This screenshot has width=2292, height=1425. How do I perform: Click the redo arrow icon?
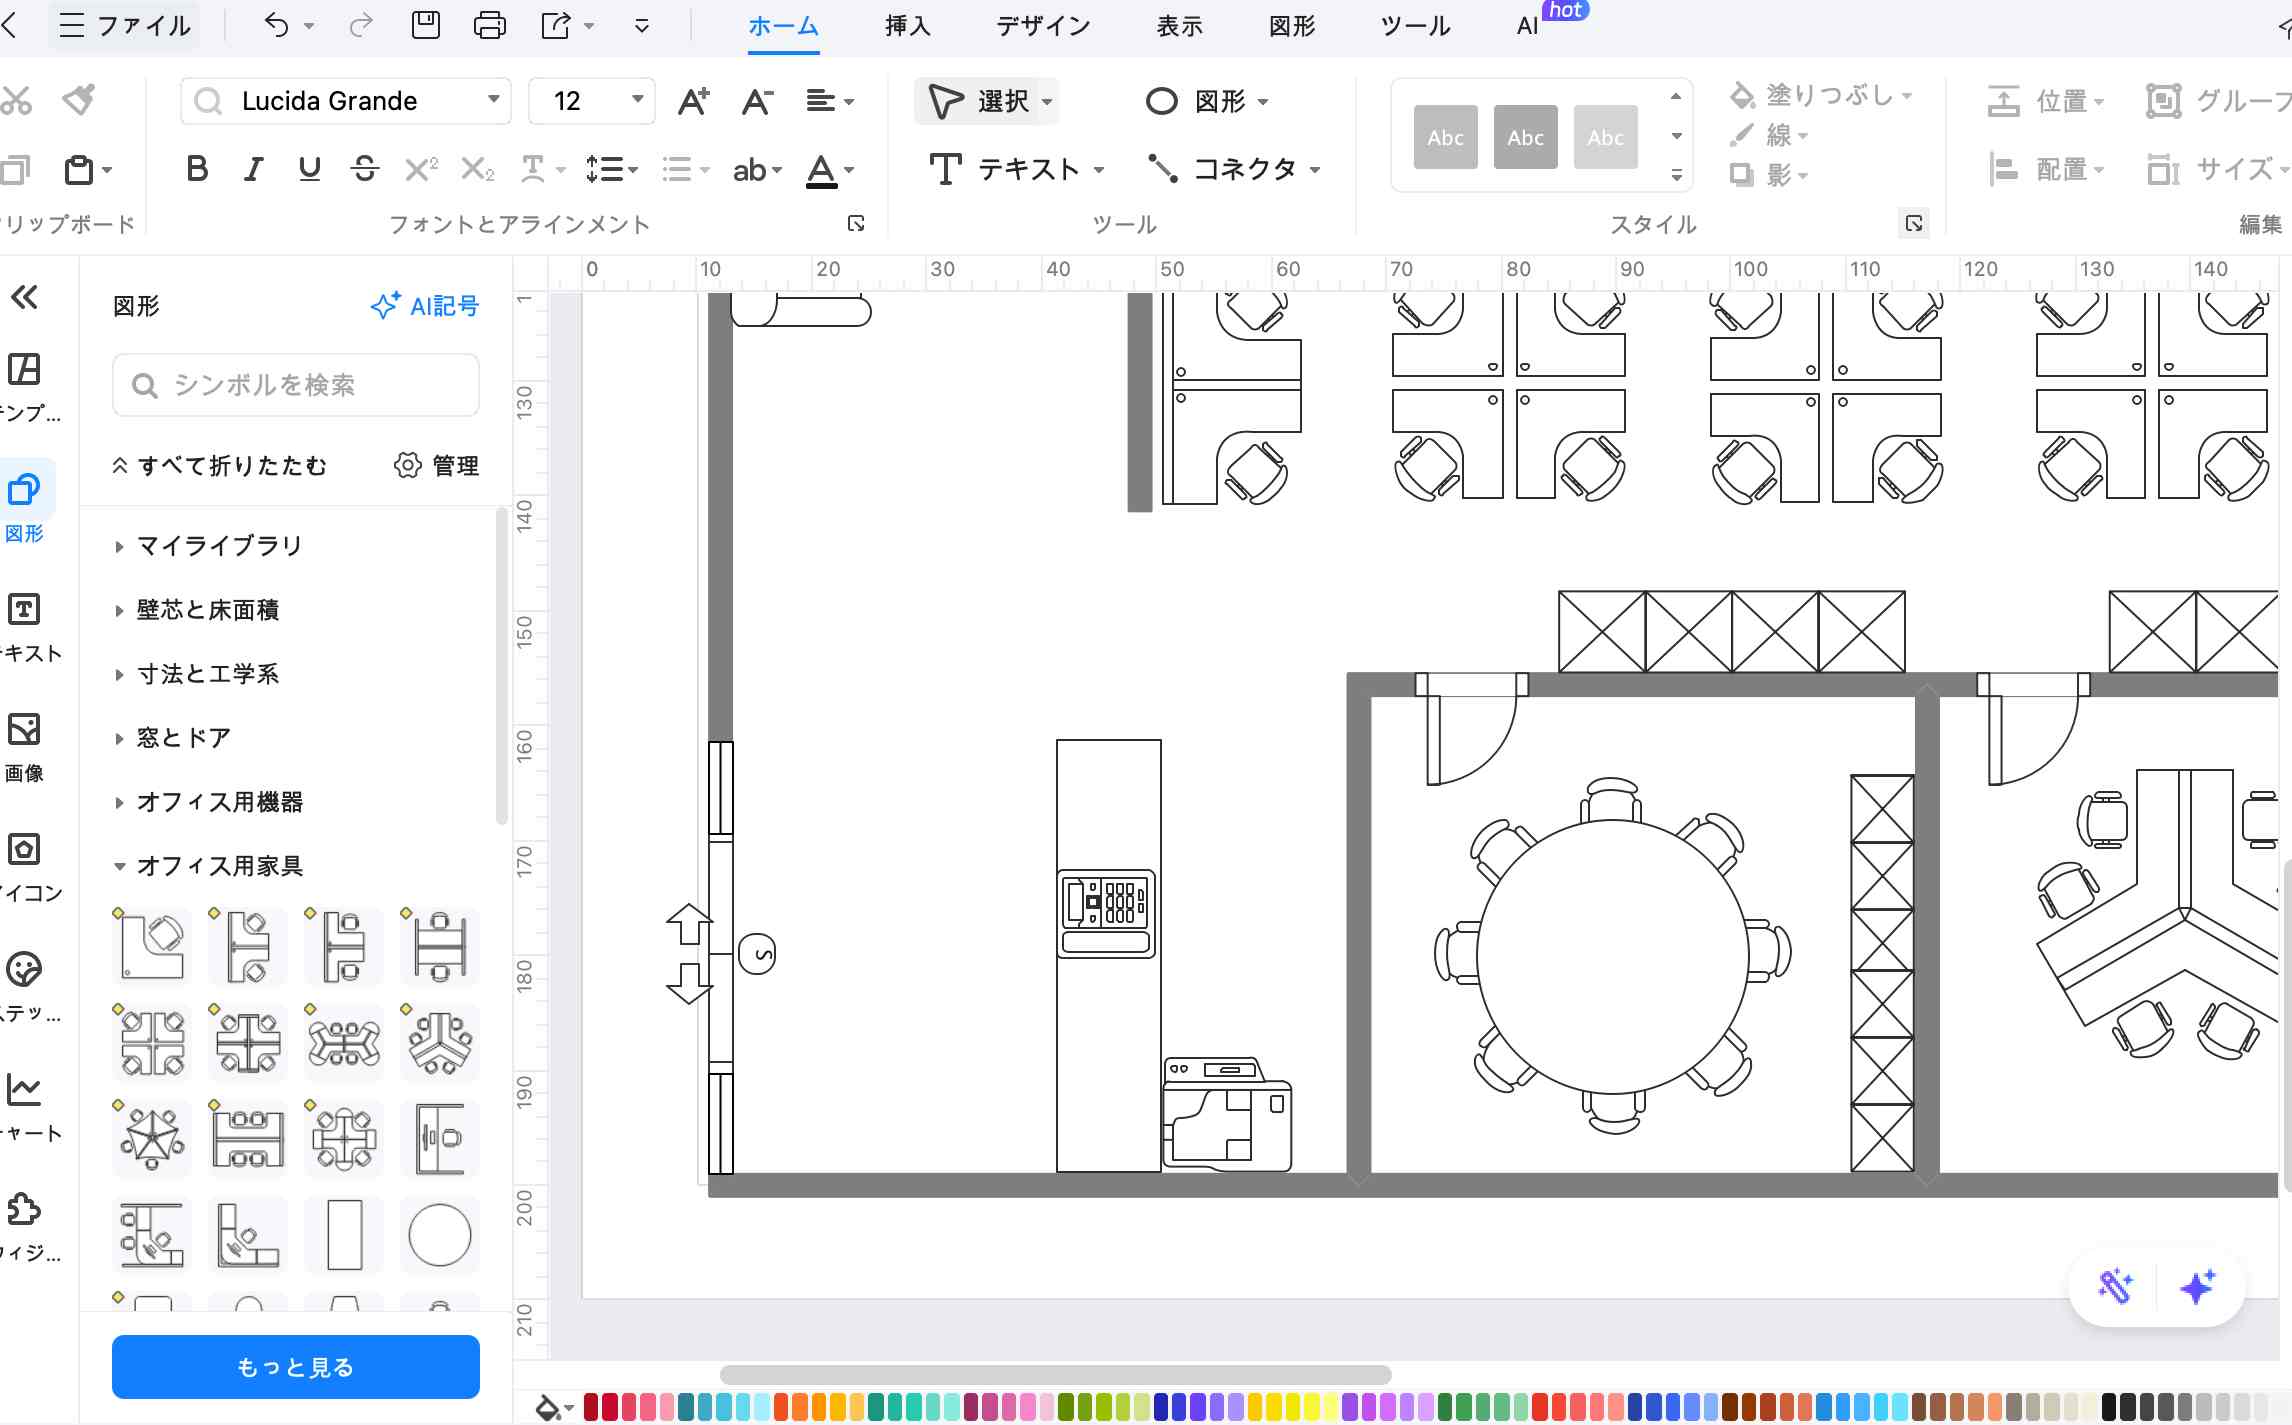360,25
